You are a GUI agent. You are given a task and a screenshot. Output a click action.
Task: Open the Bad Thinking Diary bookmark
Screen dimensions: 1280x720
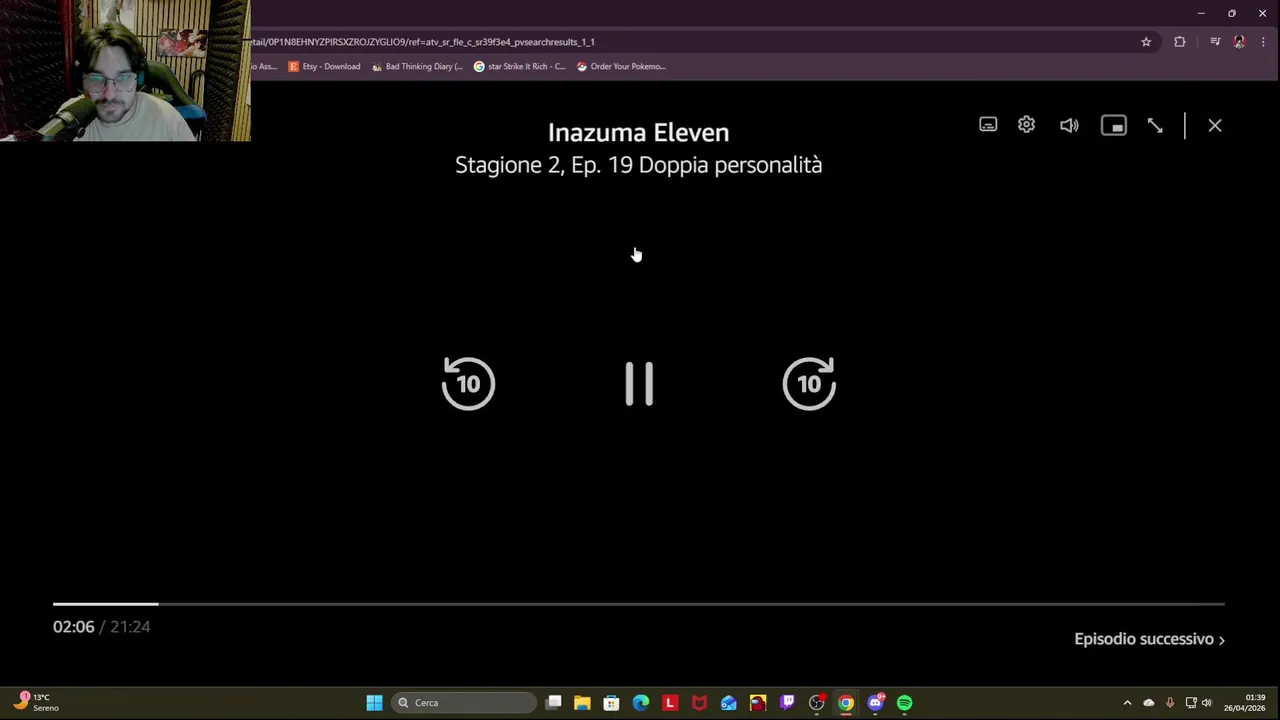click(x=417, y=67)
